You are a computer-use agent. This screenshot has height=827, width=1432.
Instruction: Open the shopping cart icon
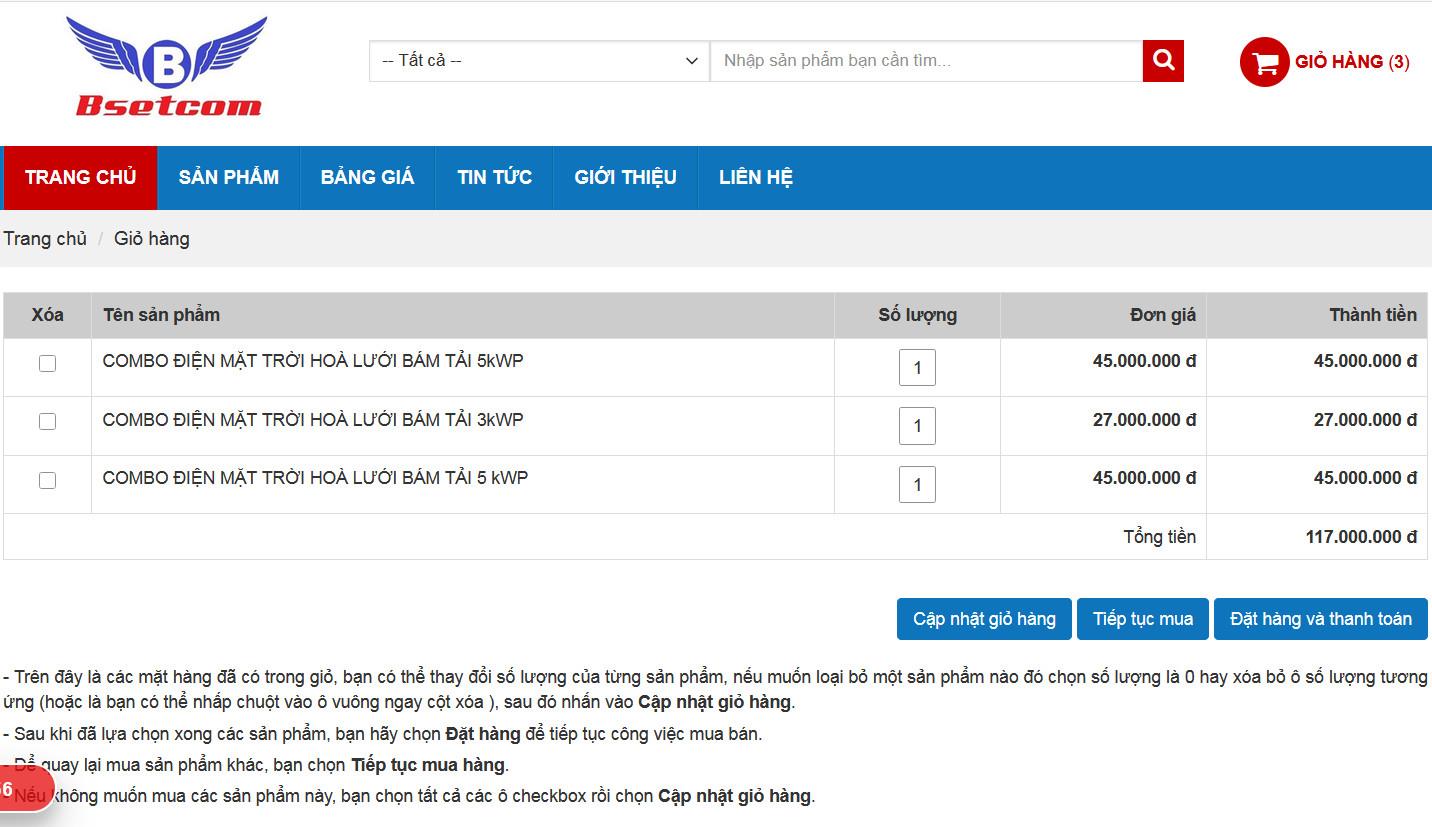(x=1264, y=62)
